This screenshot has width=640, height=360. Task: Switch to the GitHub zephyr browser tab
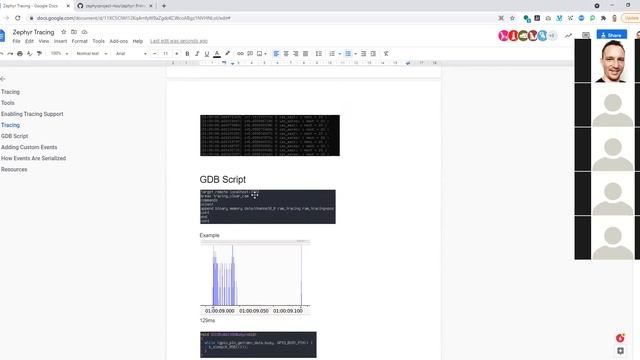coord(115,6)
